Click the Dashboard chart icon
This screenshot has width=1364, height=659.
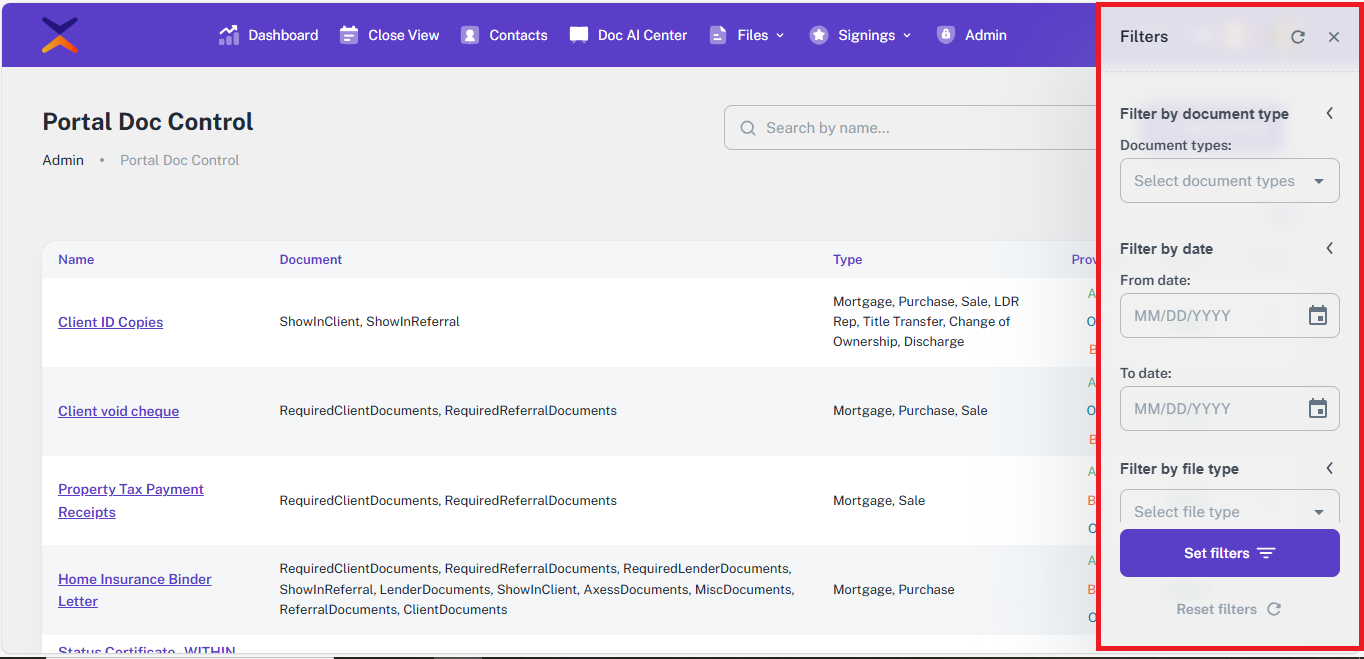coord(229,35)
